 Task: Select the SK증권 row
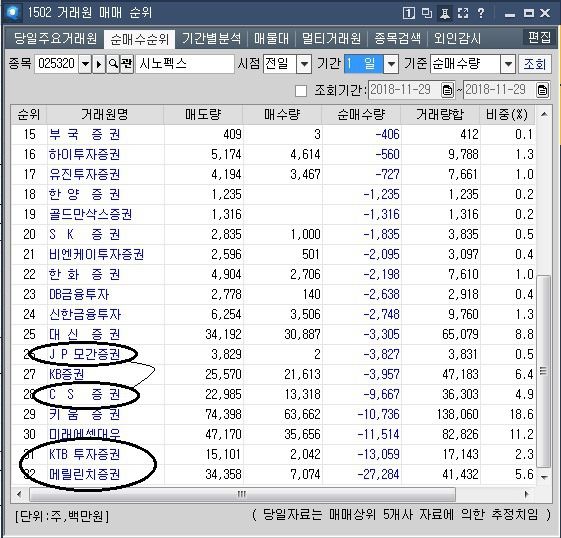(273, 235)
